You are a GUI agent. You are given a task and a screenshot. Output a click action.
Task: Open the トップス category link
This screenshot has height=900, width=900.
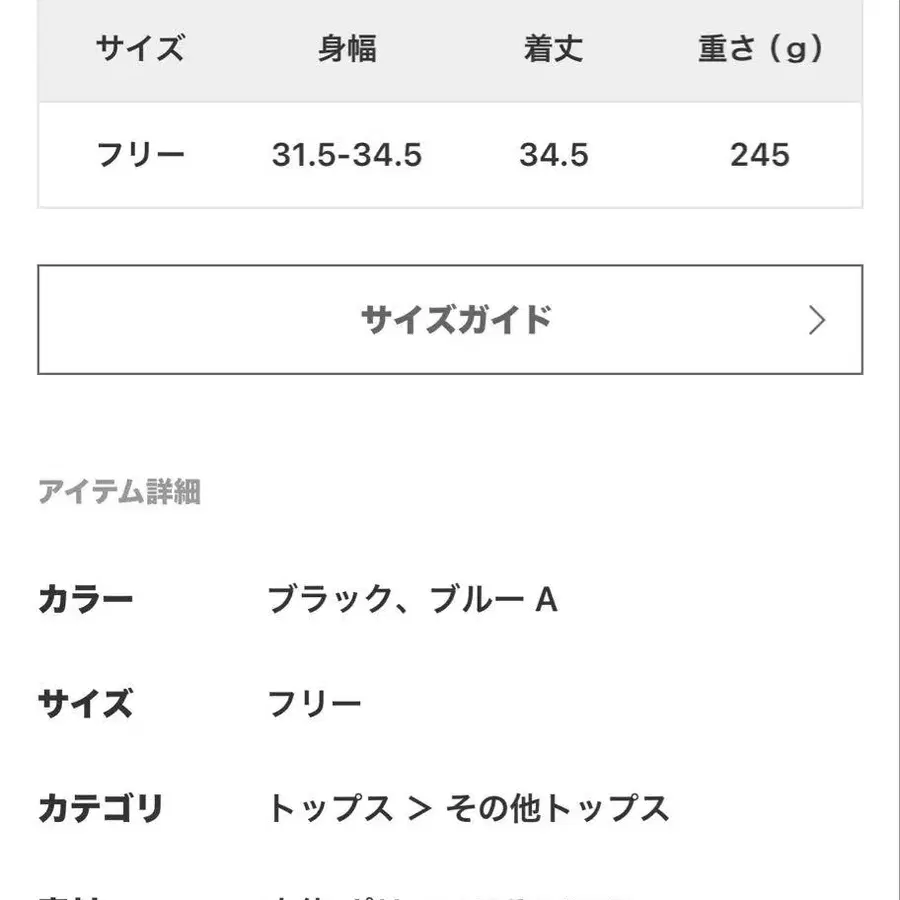point(330,808)
